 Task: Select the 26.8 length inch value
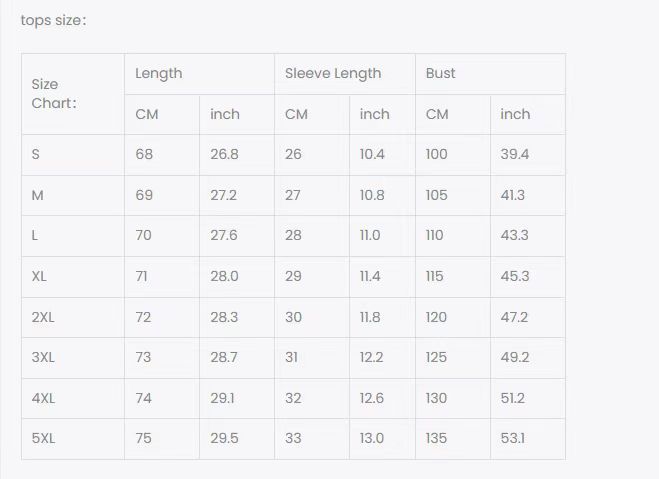pos(224,154)
